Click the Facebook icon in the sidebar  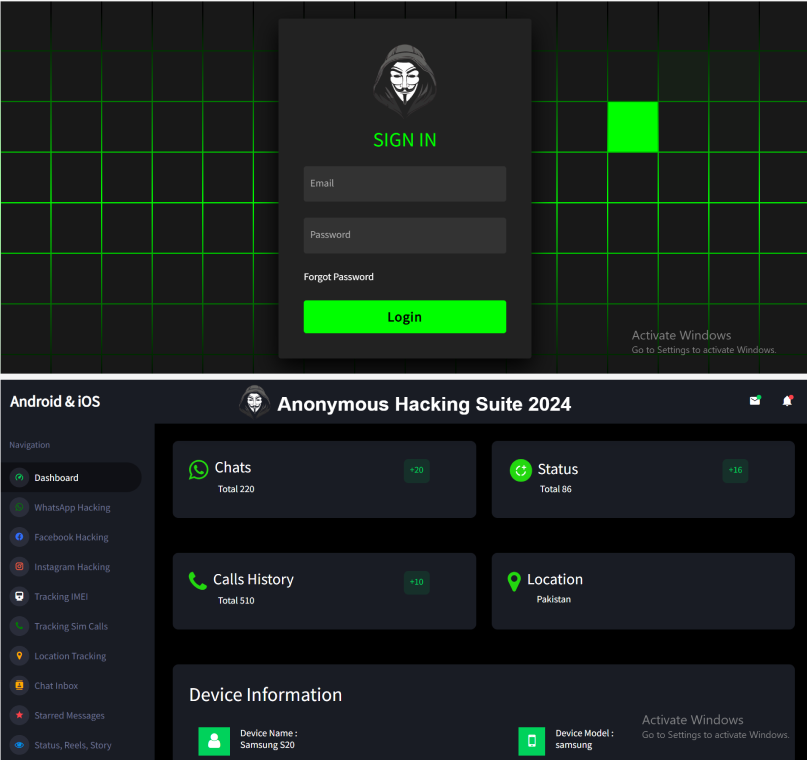18,537
